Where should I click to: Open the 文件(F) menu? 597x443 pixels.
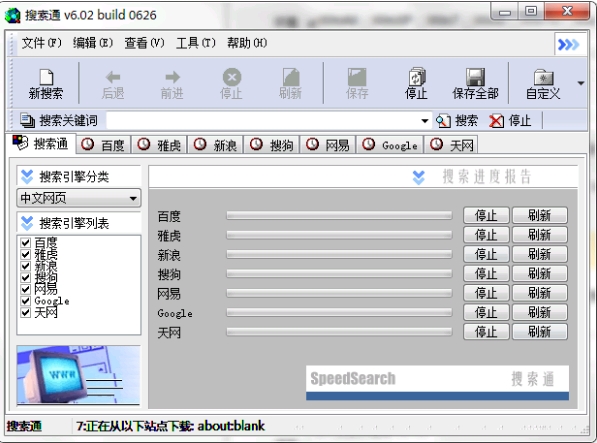42,43
